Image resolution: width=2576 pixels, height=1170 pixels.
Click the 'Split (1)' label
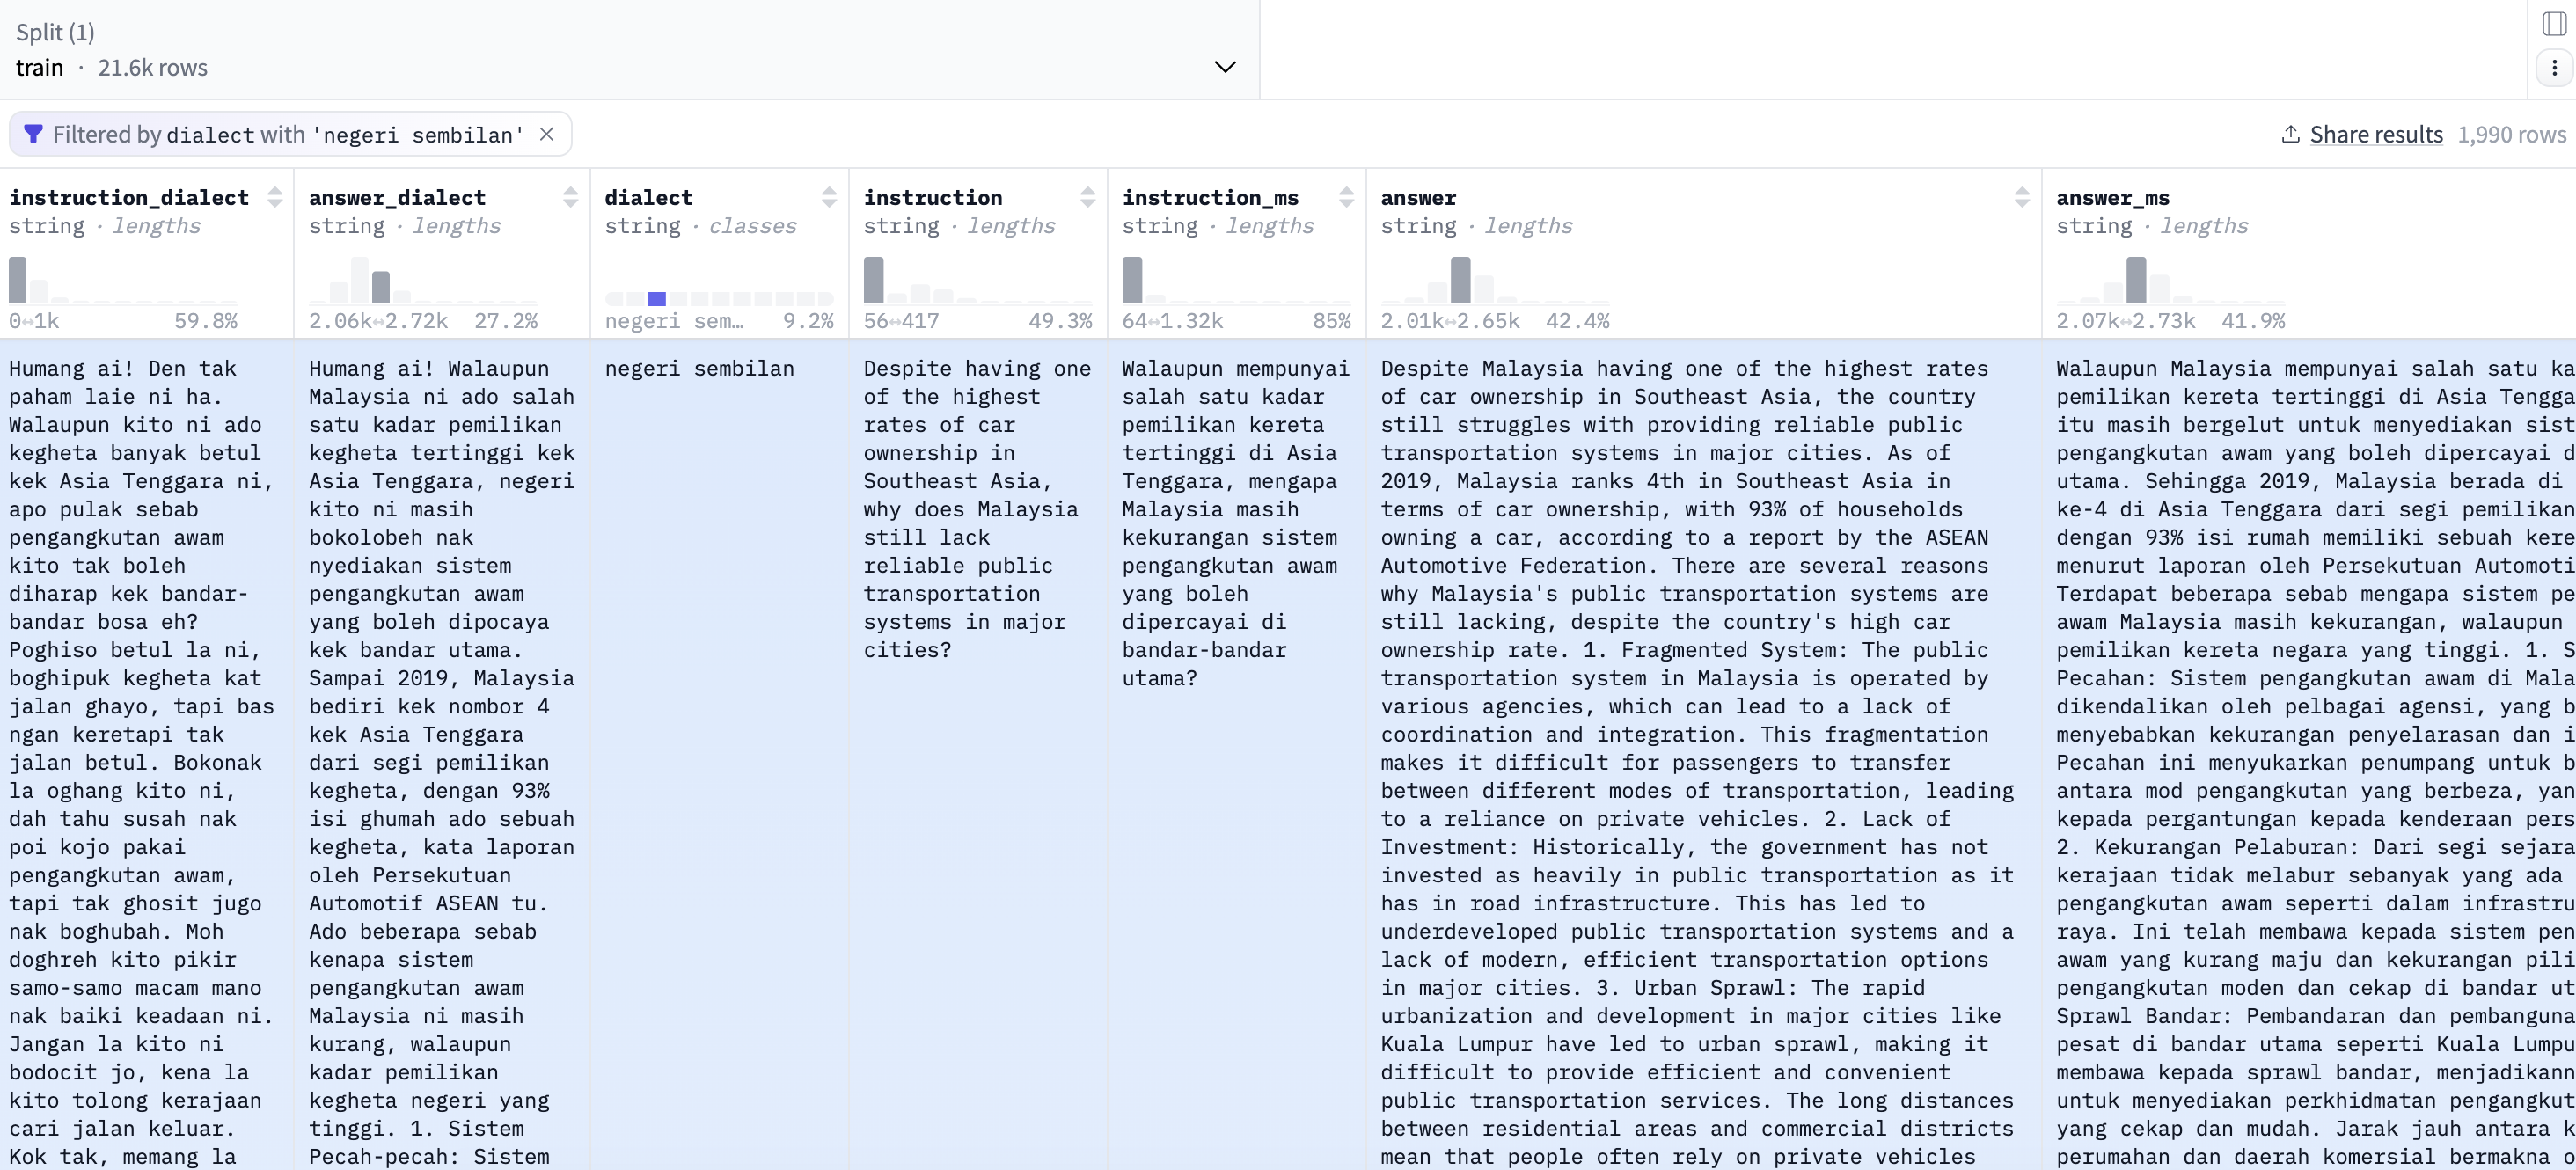(x=55, y=32)
